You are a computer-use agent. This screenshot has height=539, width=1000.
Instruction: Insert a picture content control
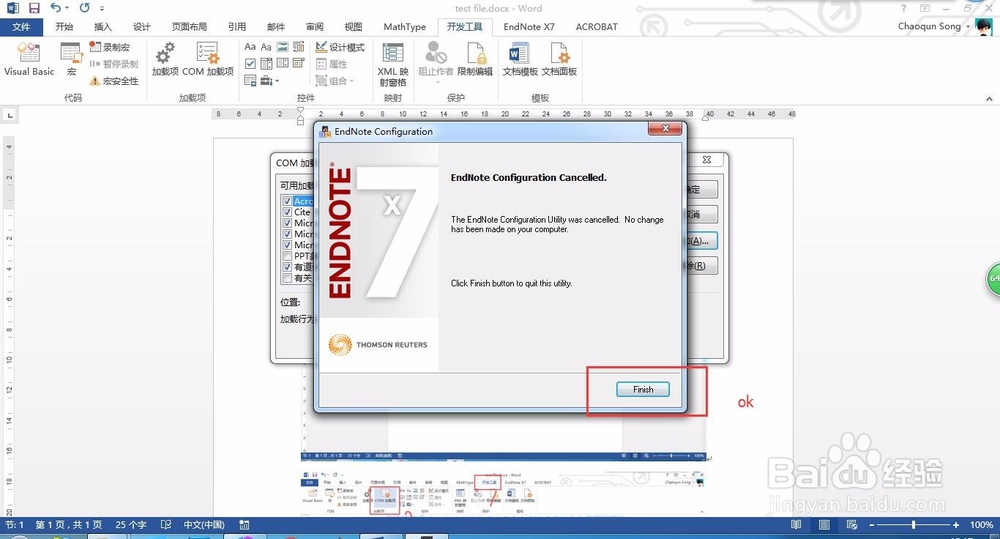point(282,47)
